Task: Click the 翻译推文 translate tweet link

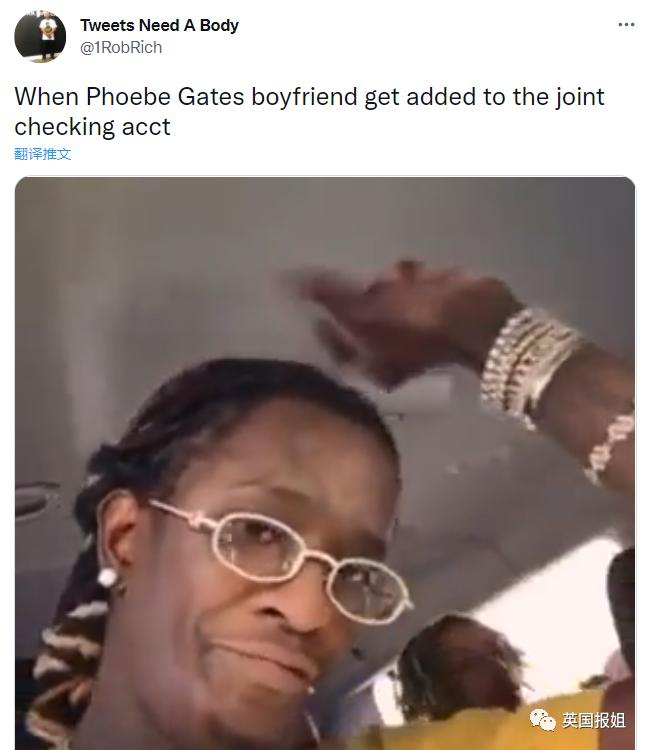Action: [x=43, y=154]
